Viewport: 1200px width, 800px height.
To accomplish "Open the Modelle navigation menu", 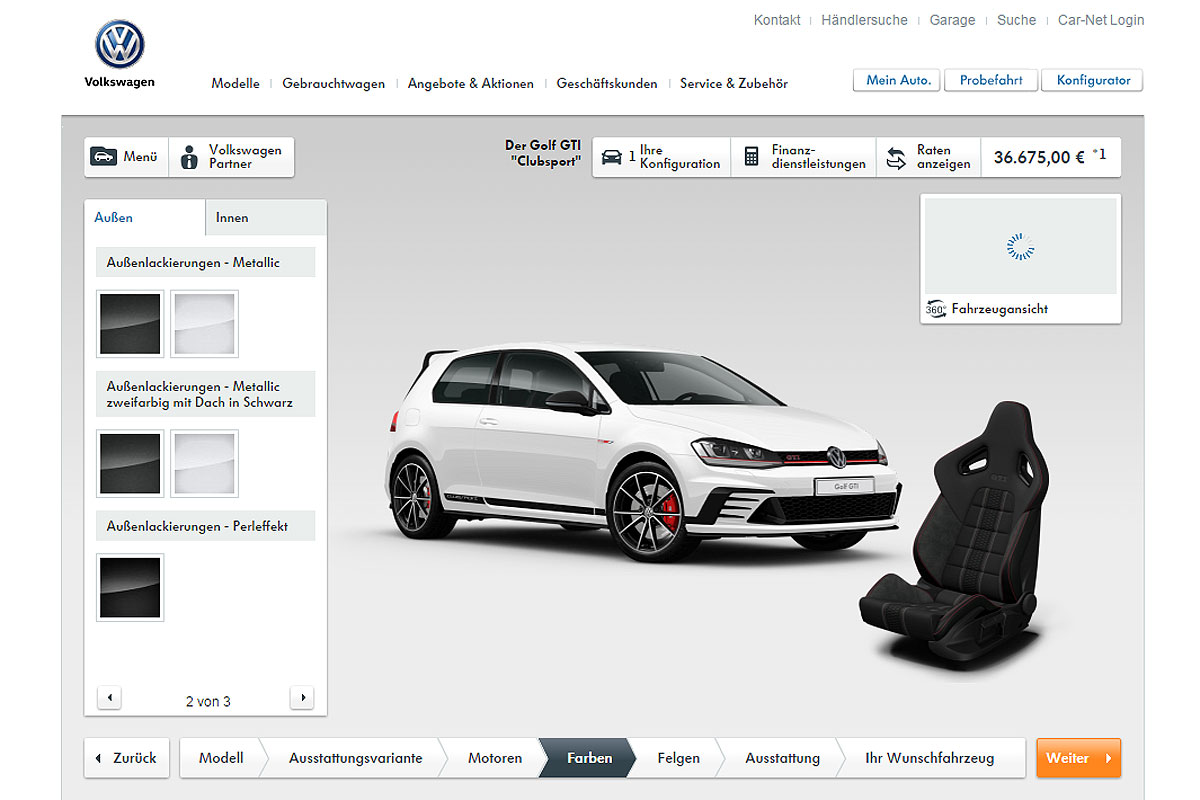I will [x=235, y=84].
